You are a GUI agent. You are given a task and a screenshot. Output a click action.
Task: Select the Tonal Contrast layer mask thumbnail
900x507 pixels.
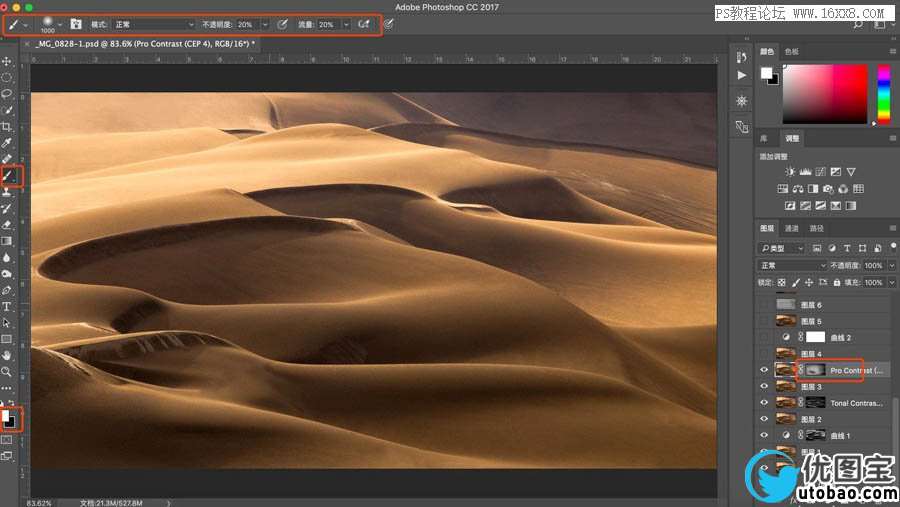[x=815, y=403]
